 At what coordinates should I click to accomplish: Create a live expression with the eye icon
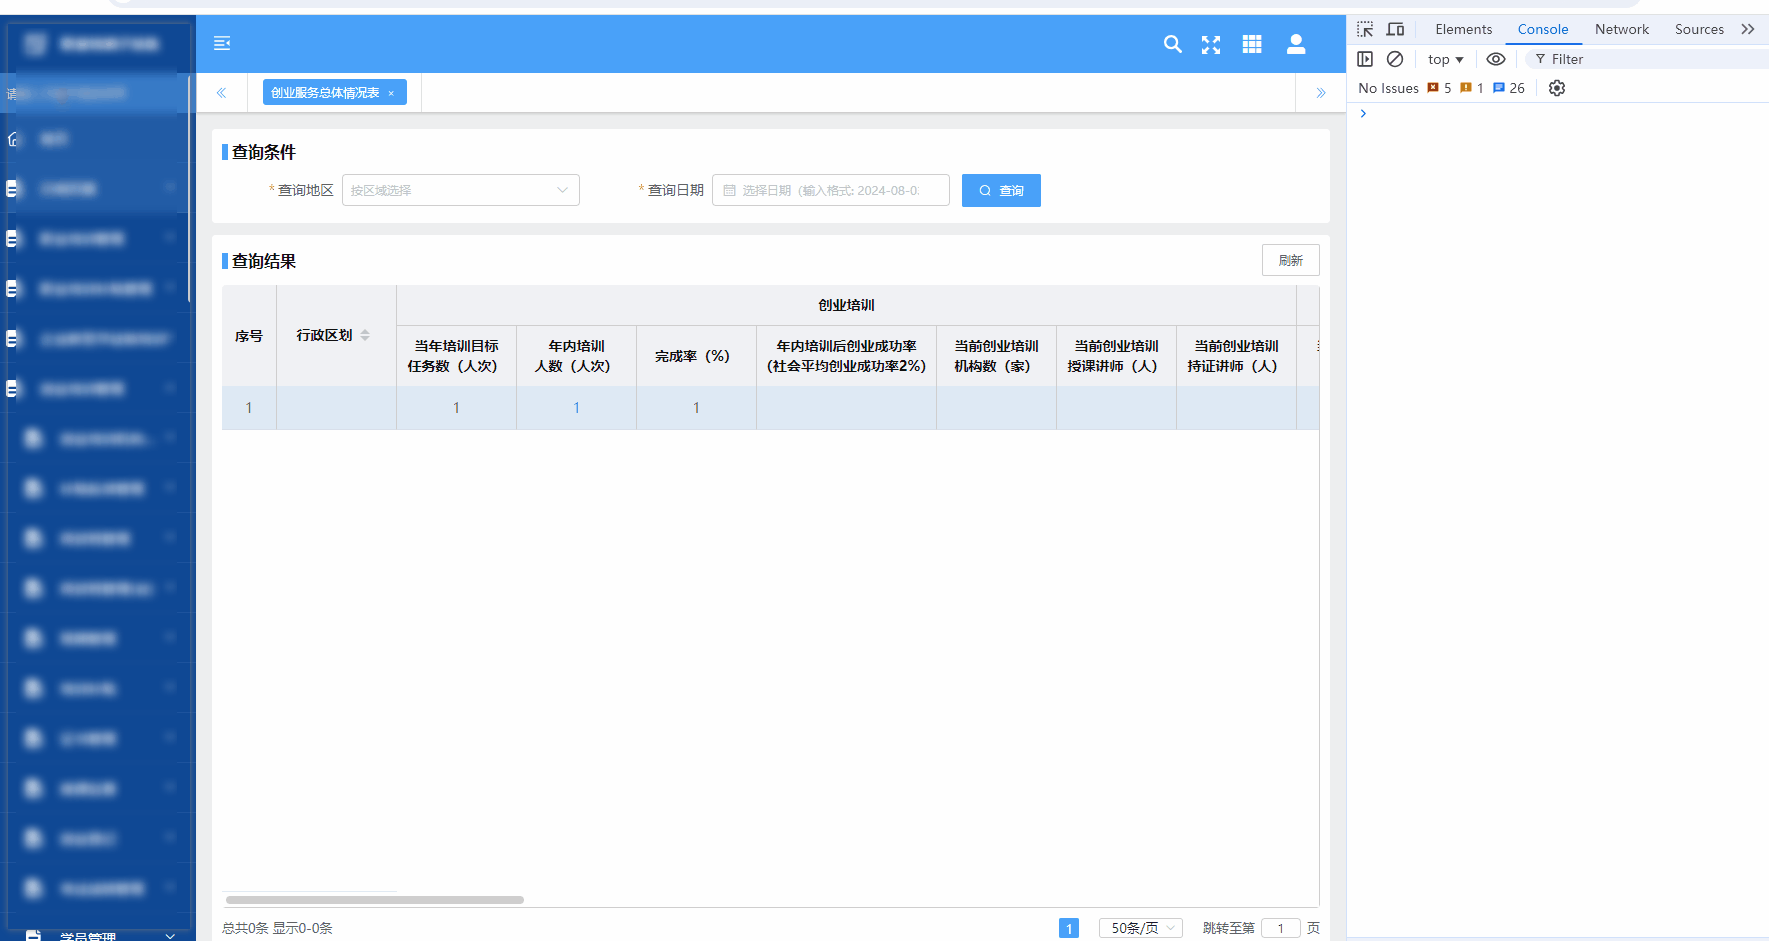point(1496,59)
